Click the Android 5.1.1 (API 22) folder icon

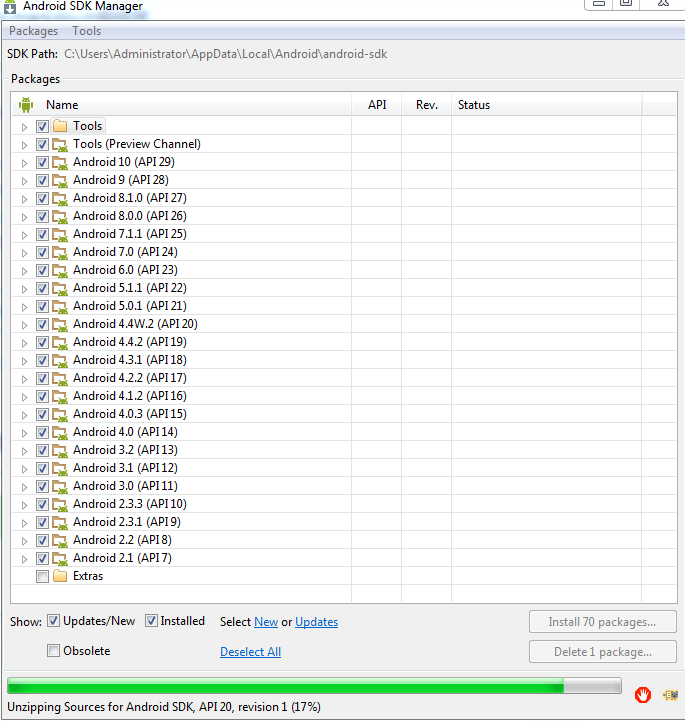(60, 288)
